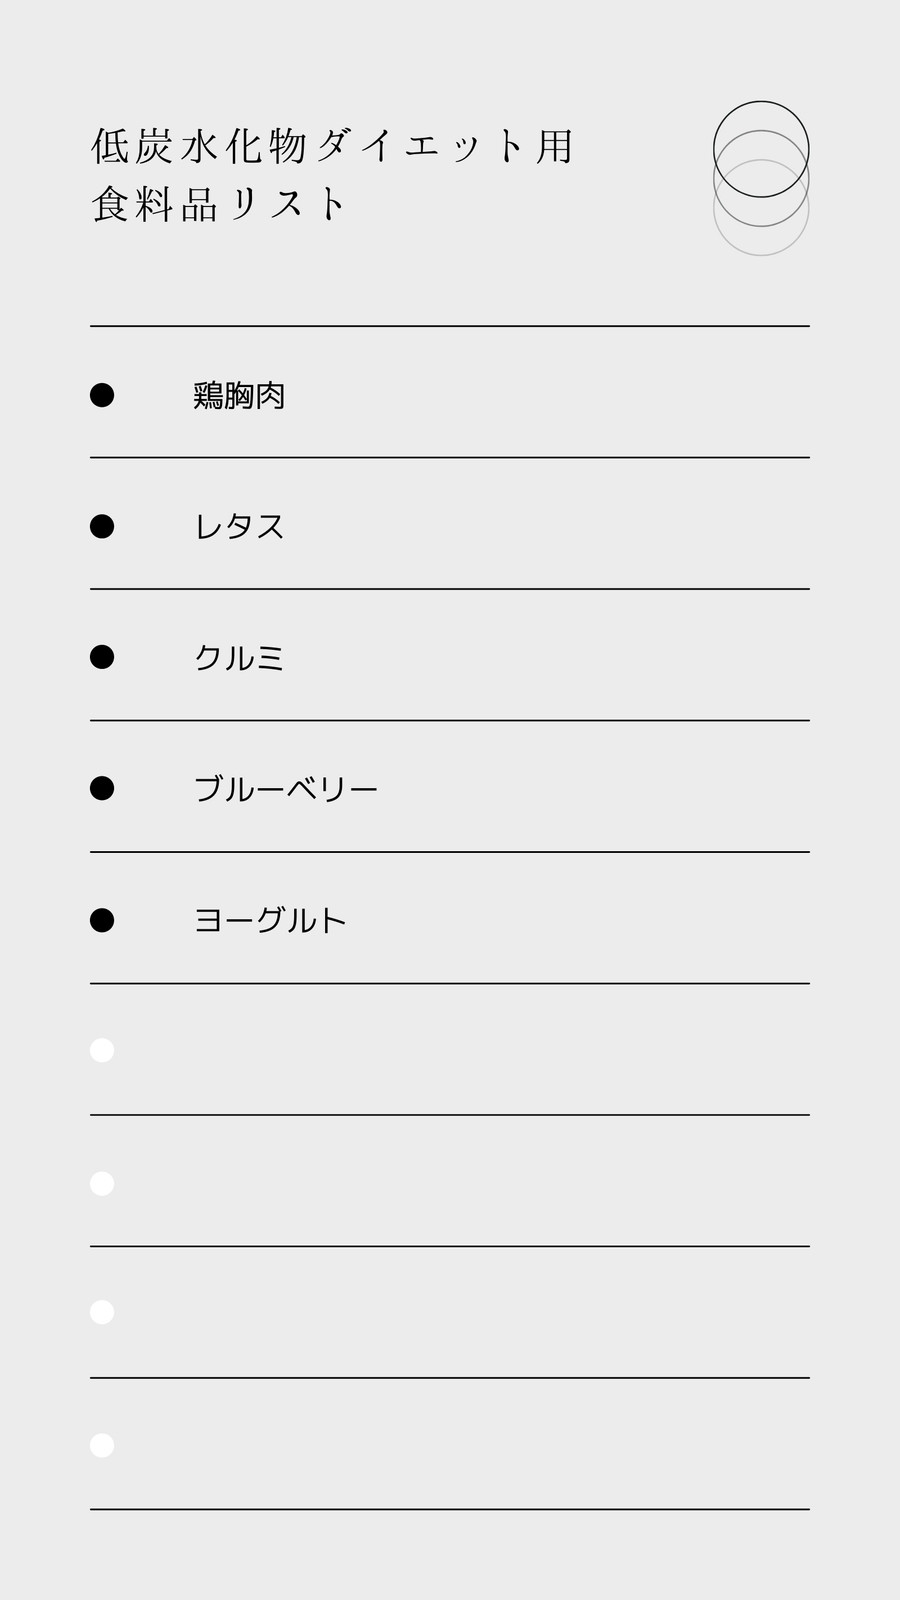The image size is (900, 1600).
Task: Select the クルミ list item text
Action: pyautogui.click(x=239, y=658)
